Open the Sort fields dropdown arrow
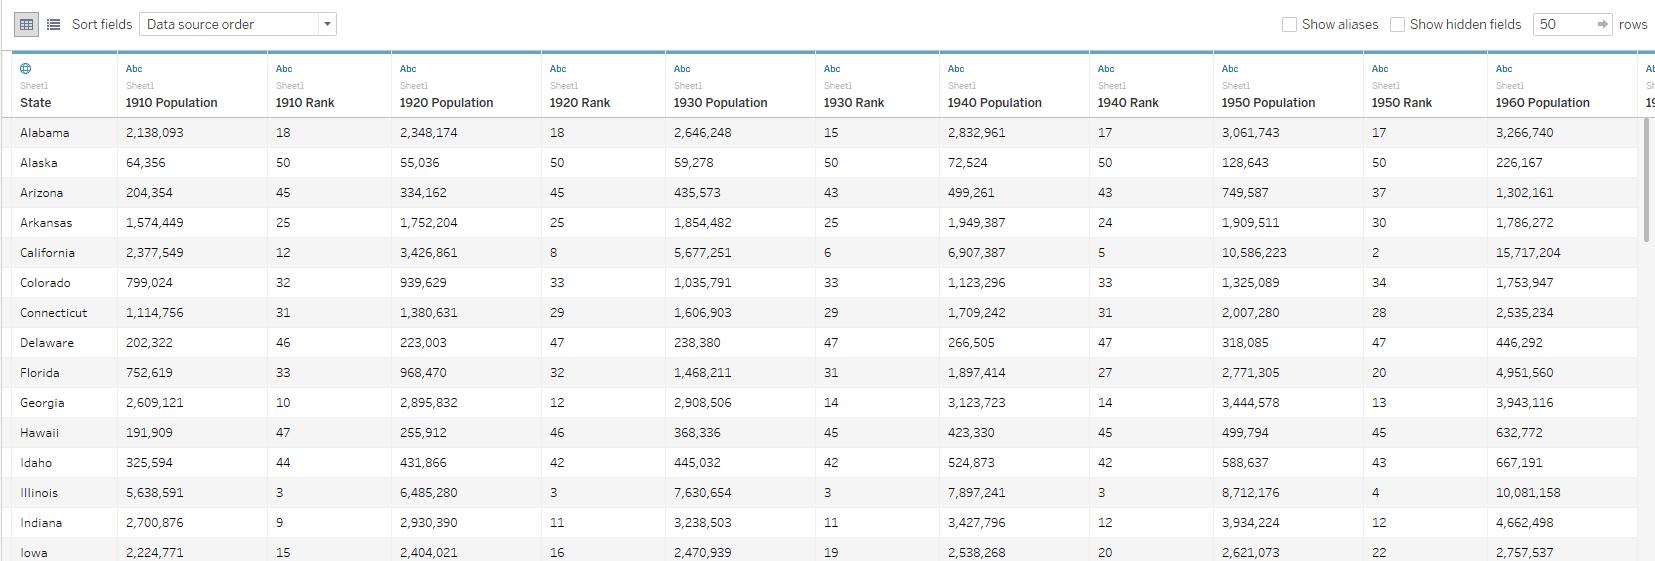 point(327,24)
